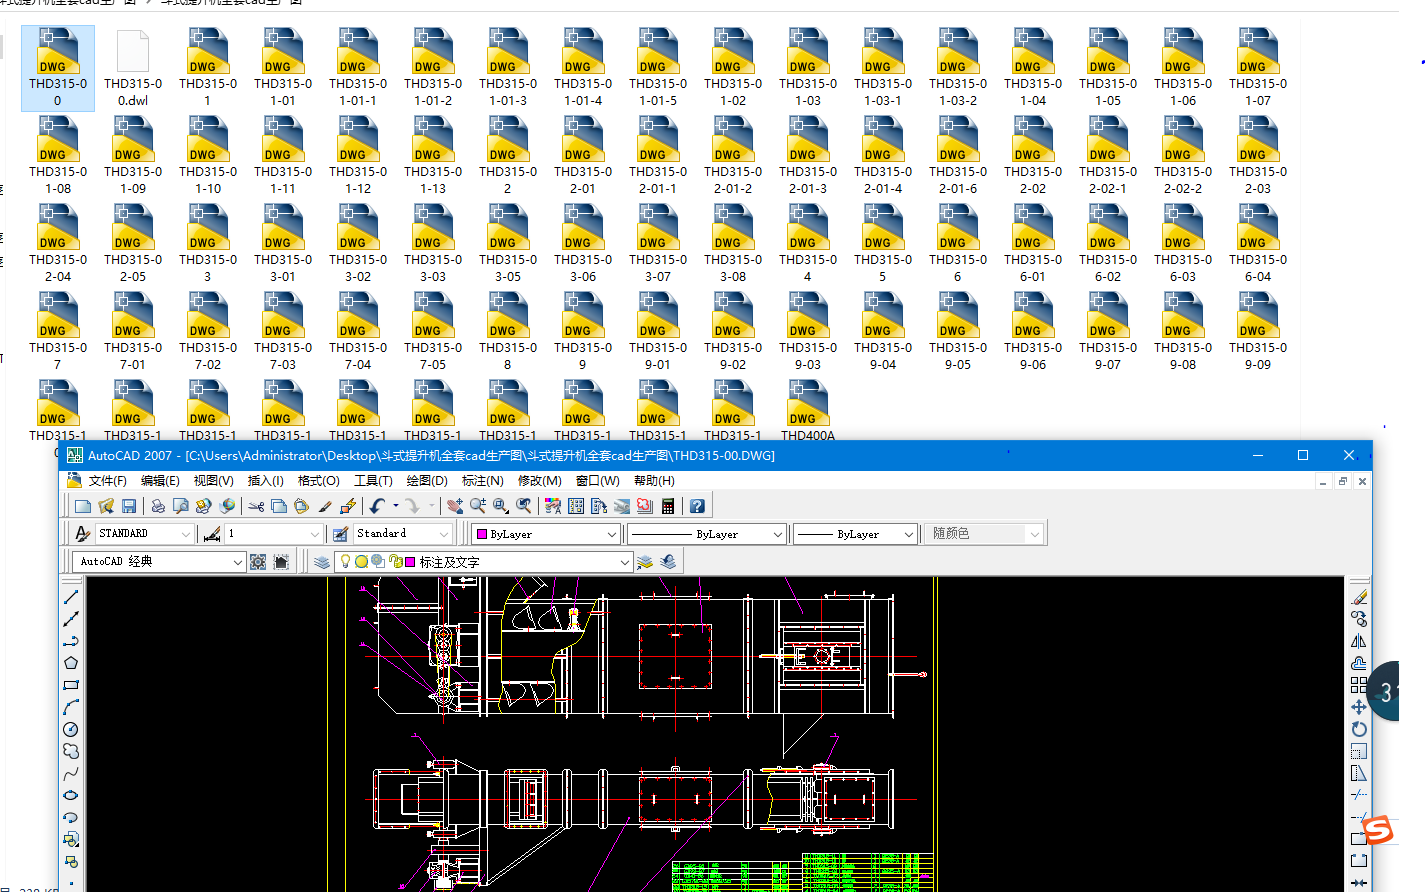Image resolution: width=1425 pixels, height=892 pixels.
Task: Toggle the layer on/off lightbulb
Action: [x=345, y=562]
